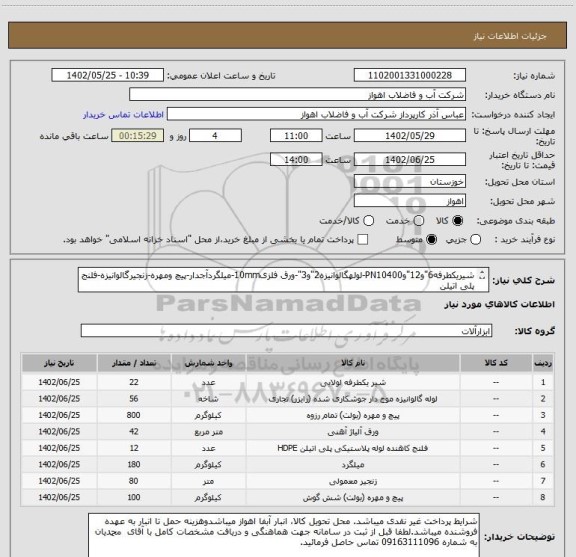This screenshot has width=576, height=557.
Task: Click the row شیر یکطرفه لولایی
Action: 287,382
